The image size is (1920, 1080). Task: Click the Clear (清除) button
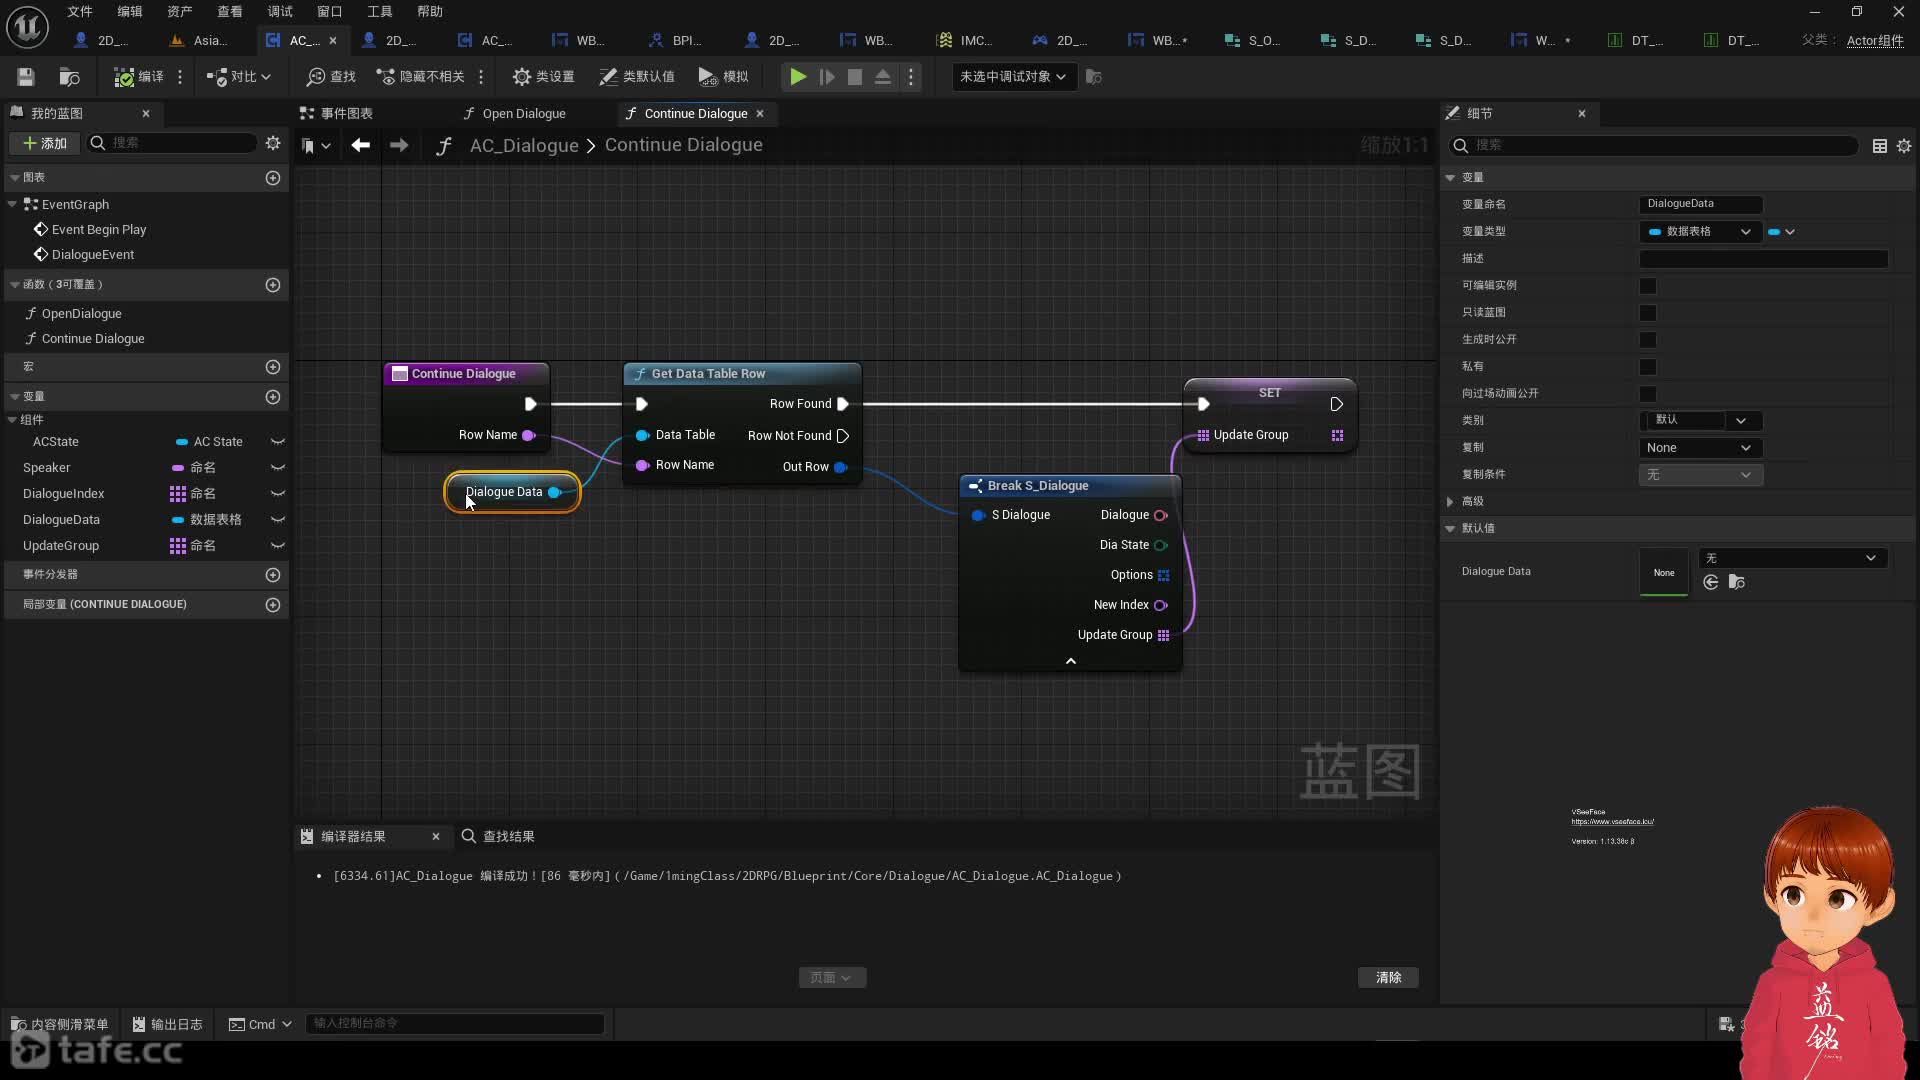1388,978
